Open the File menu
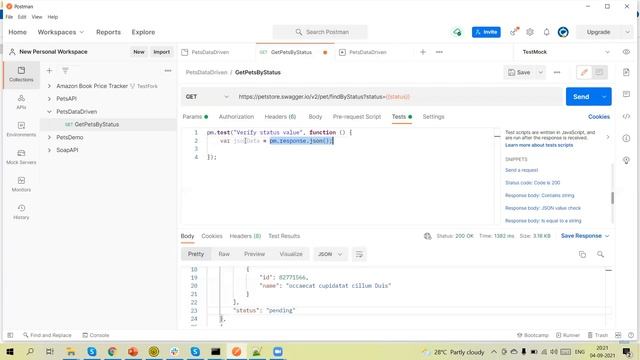Viewport: 640px width, 360px height. pyautogui.click(x=9, y=17)
